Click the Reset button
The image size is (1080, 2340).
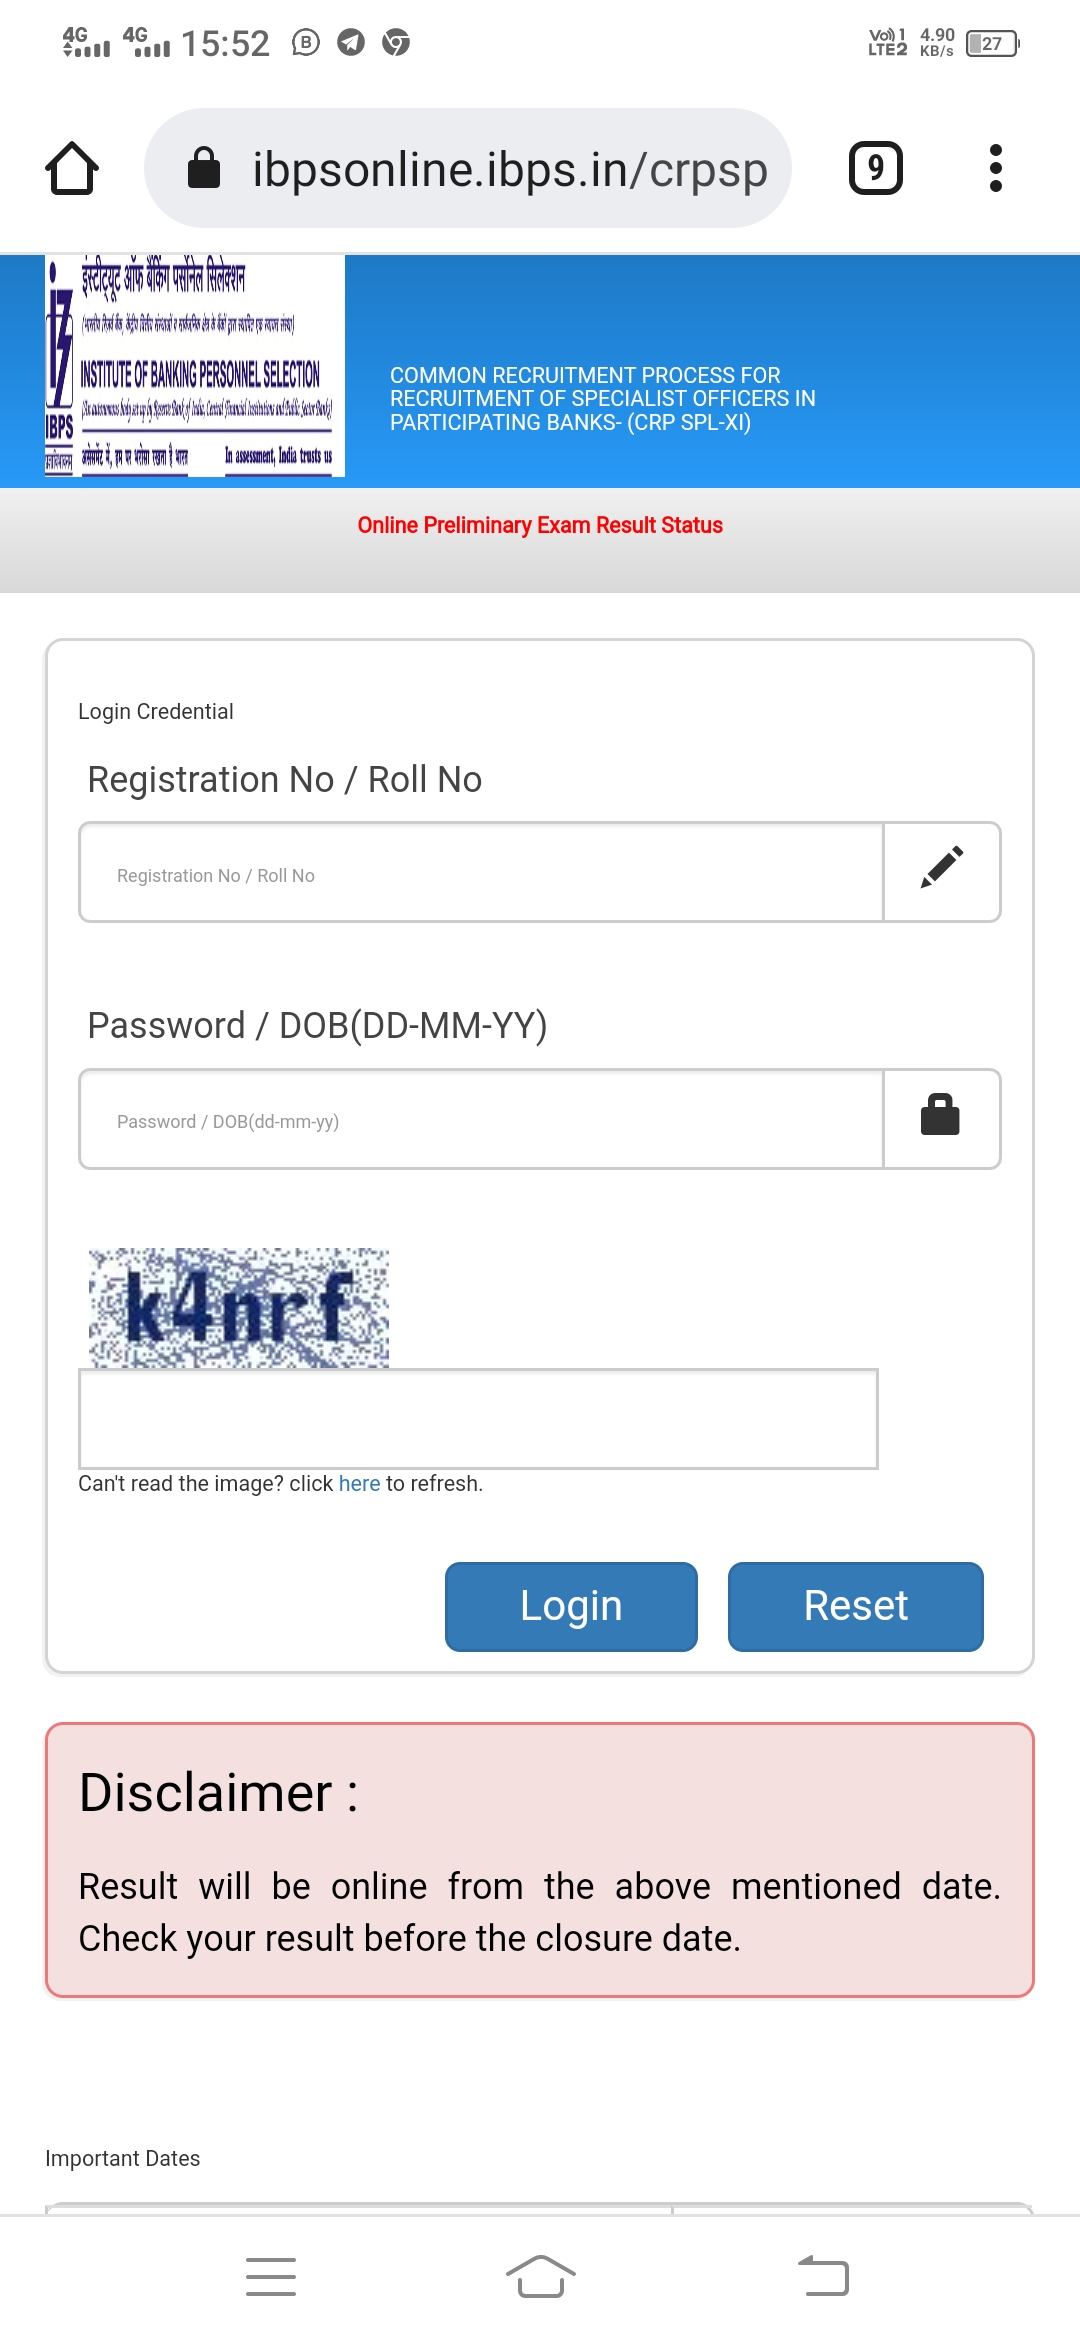click(x=856, y=1606)
